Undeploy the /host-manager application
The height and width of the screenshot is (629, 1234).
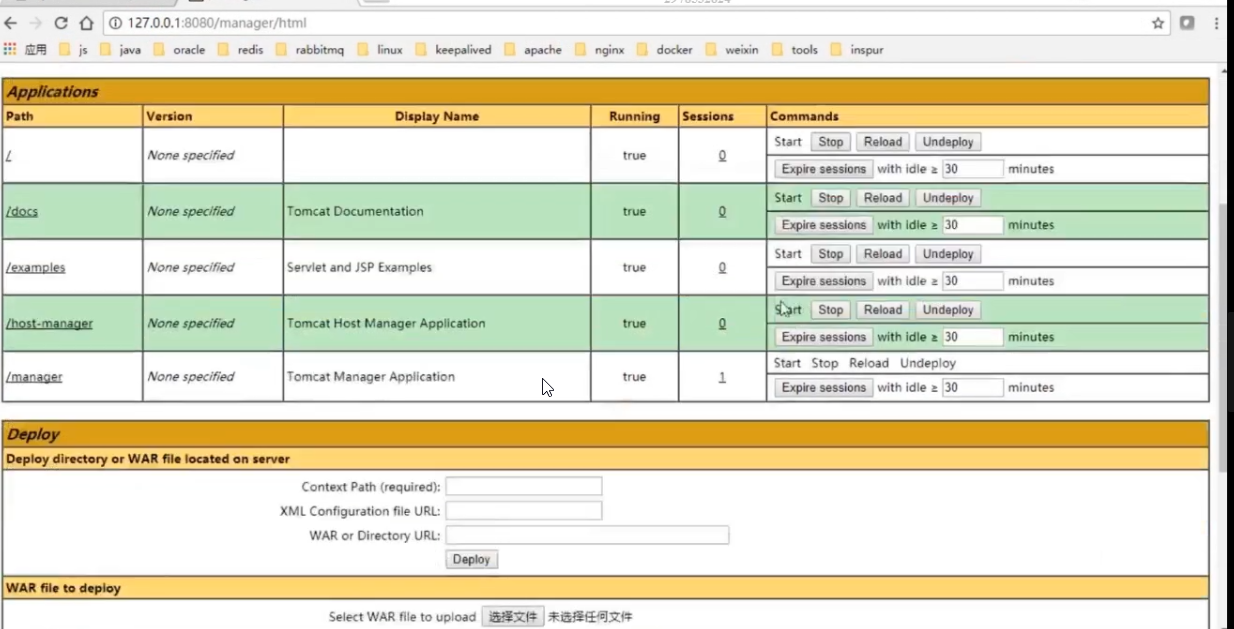948,310
